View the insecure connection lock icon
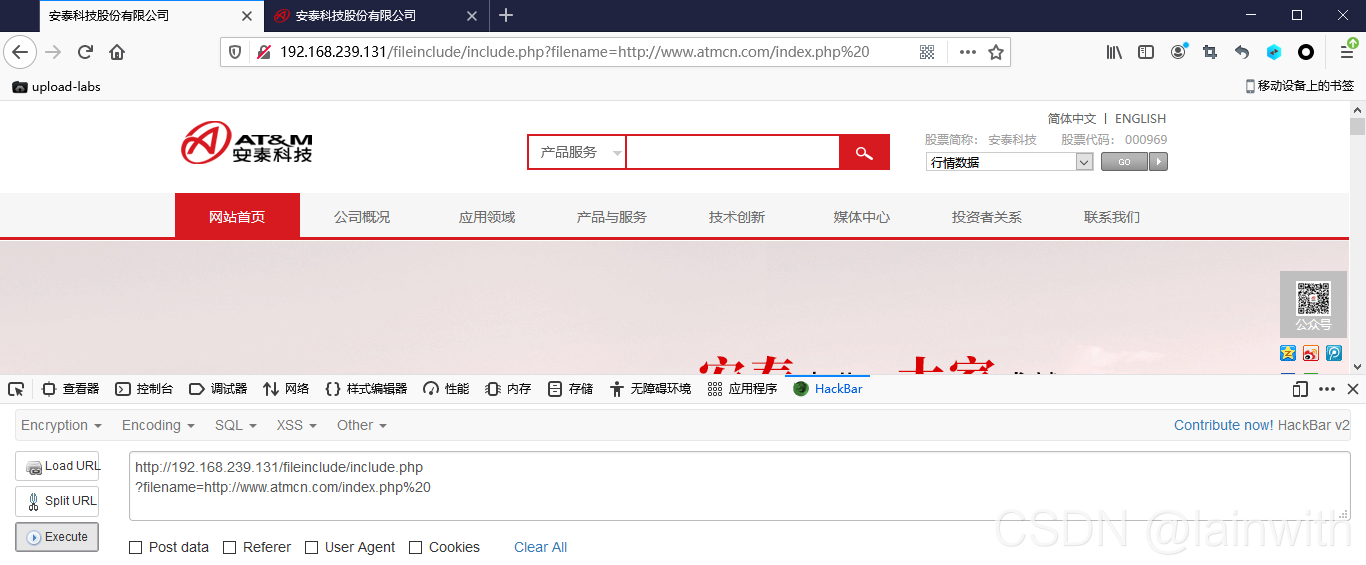 click(x=264, y=52)
